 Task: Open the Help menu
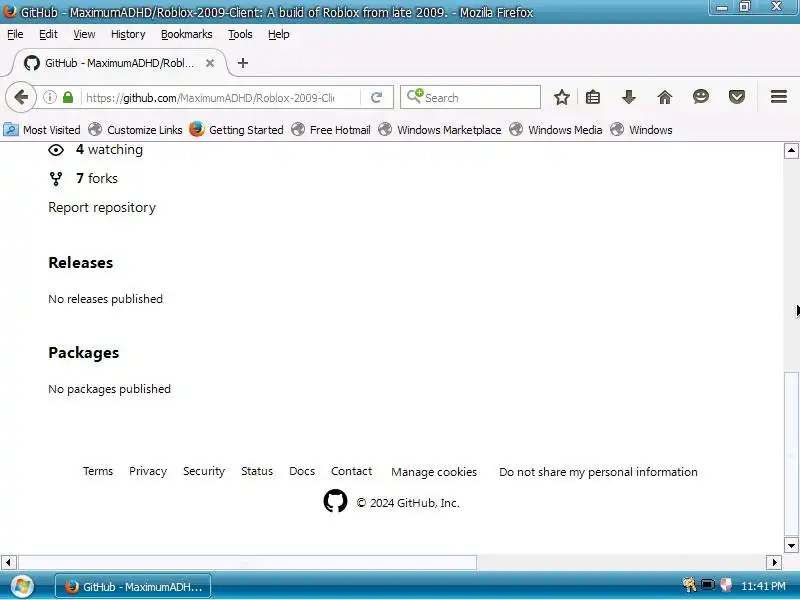pyautogui.click(x=279, y=34)
